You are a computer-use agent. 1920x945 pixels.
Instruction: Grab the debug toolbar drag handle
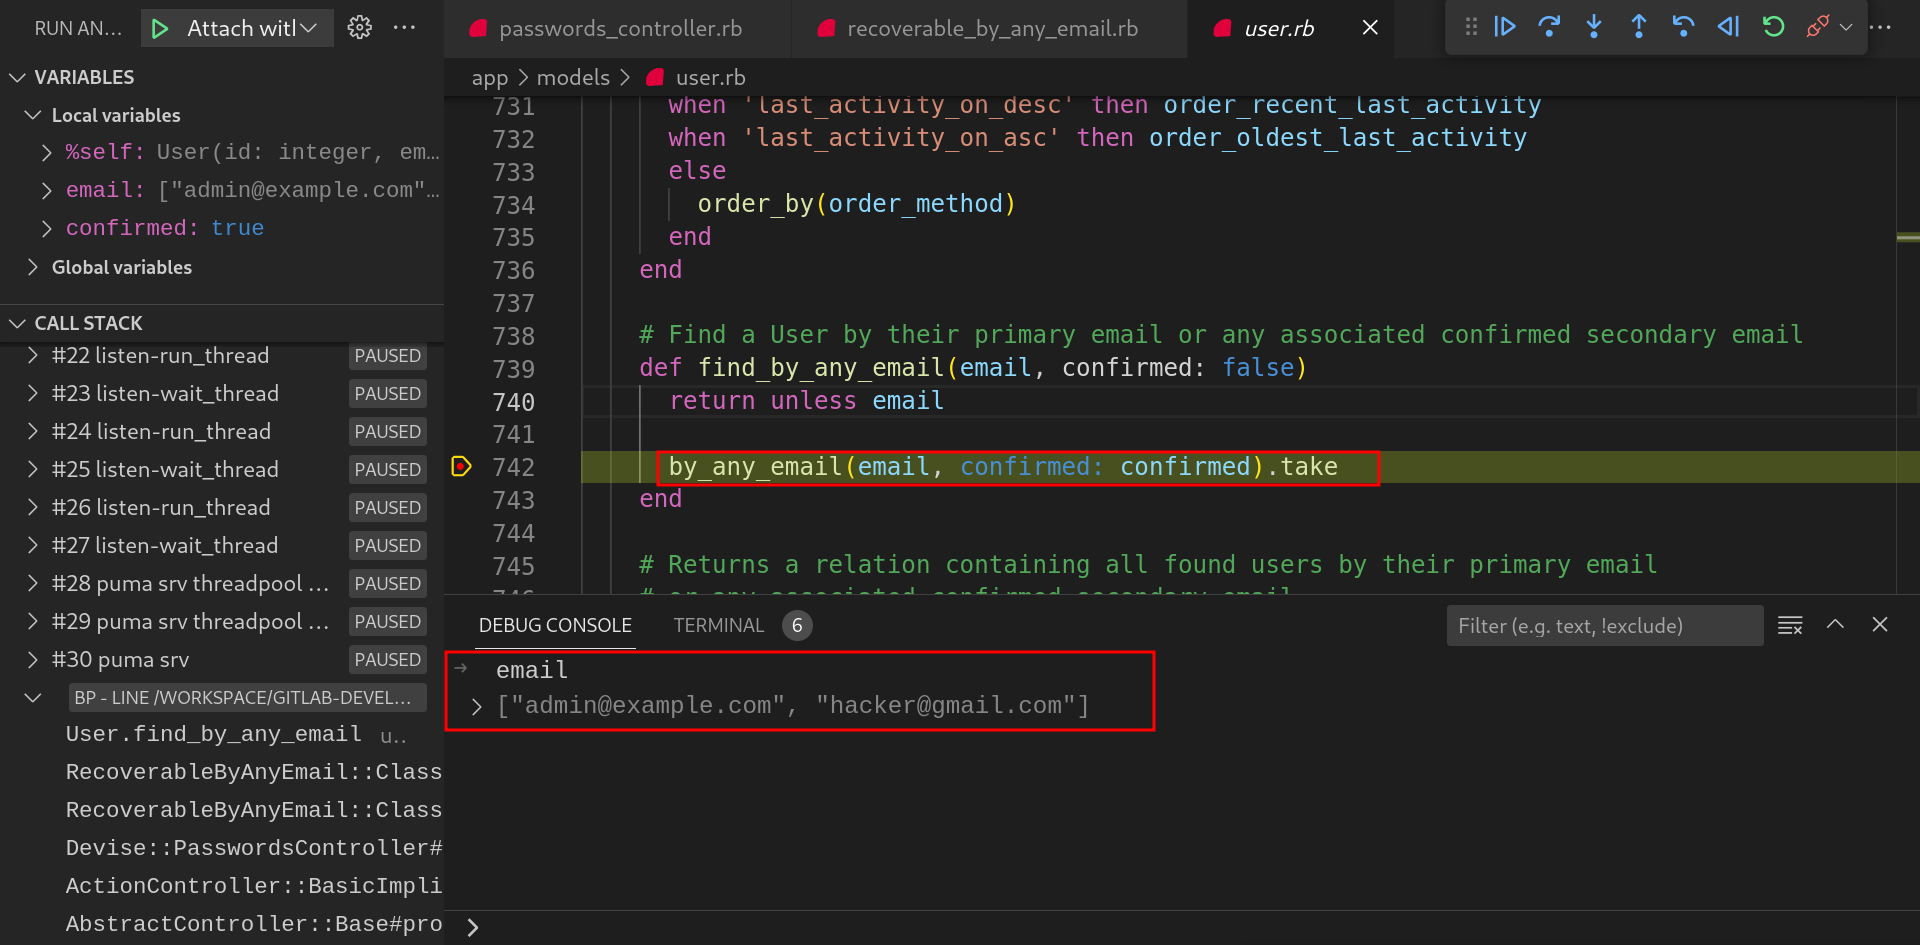click(x=1471, y=27)
